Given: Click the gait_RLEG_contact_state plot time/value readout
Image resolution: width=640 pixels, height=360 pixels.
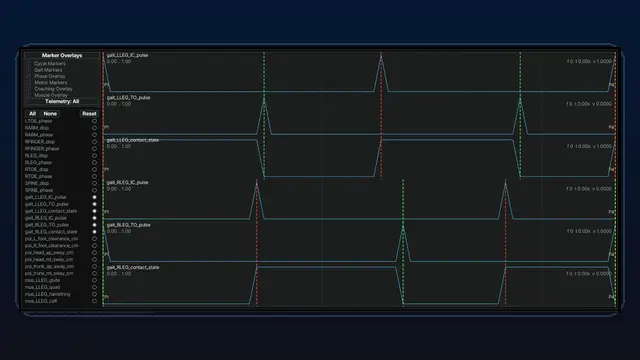Looking at the screenshot, I should pos(589,273).
